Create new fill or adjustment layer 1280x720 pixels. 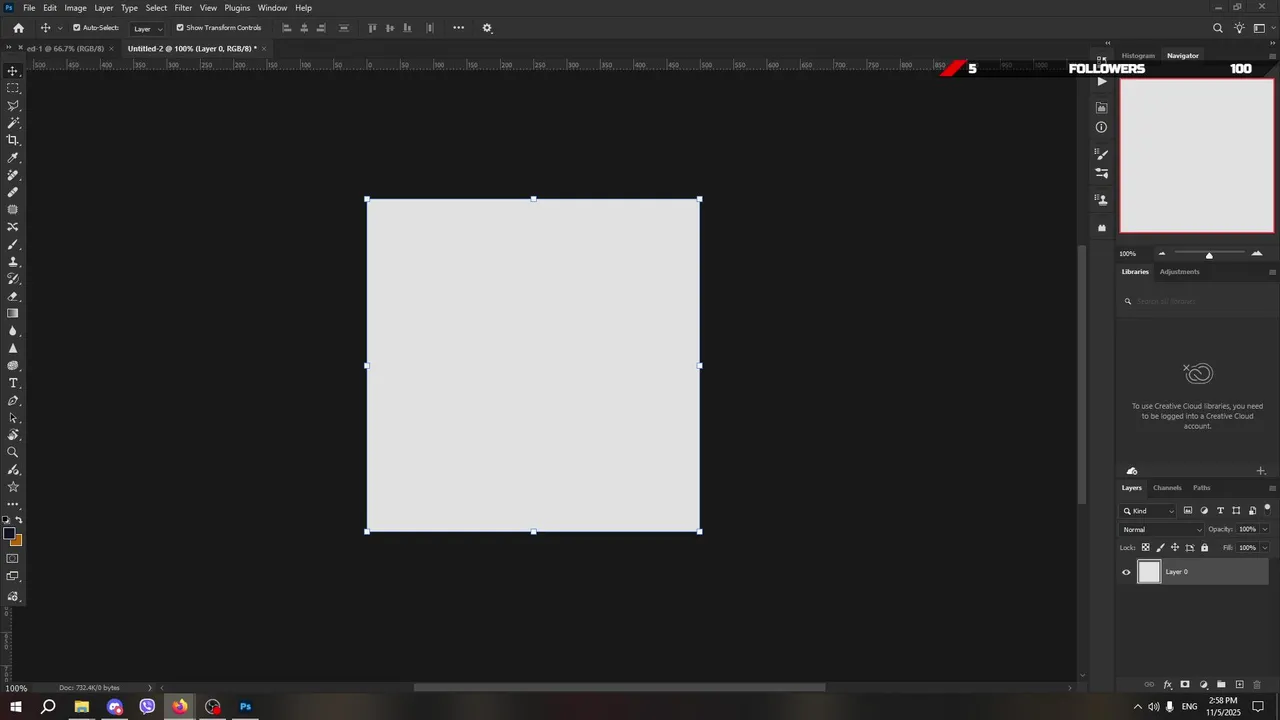[x=1203, y=685]
